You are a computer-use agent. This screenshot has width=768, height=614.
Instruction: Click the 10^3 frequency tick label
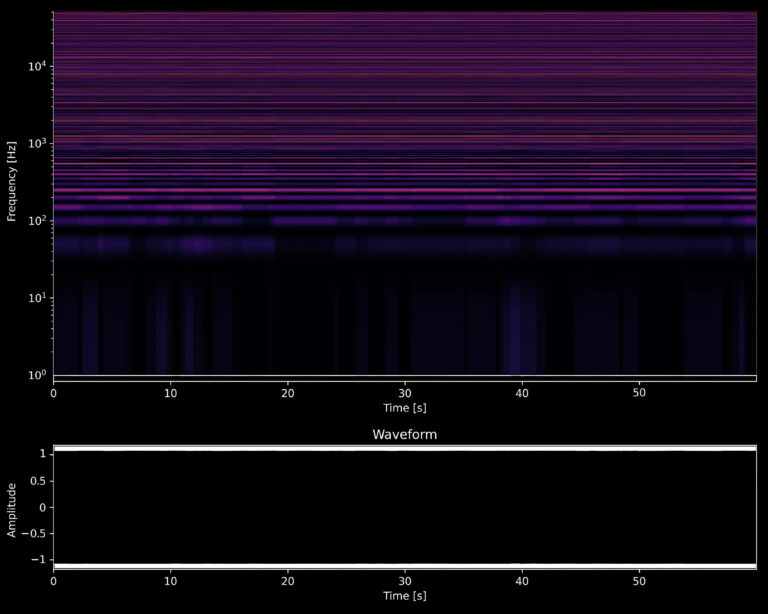36,143
